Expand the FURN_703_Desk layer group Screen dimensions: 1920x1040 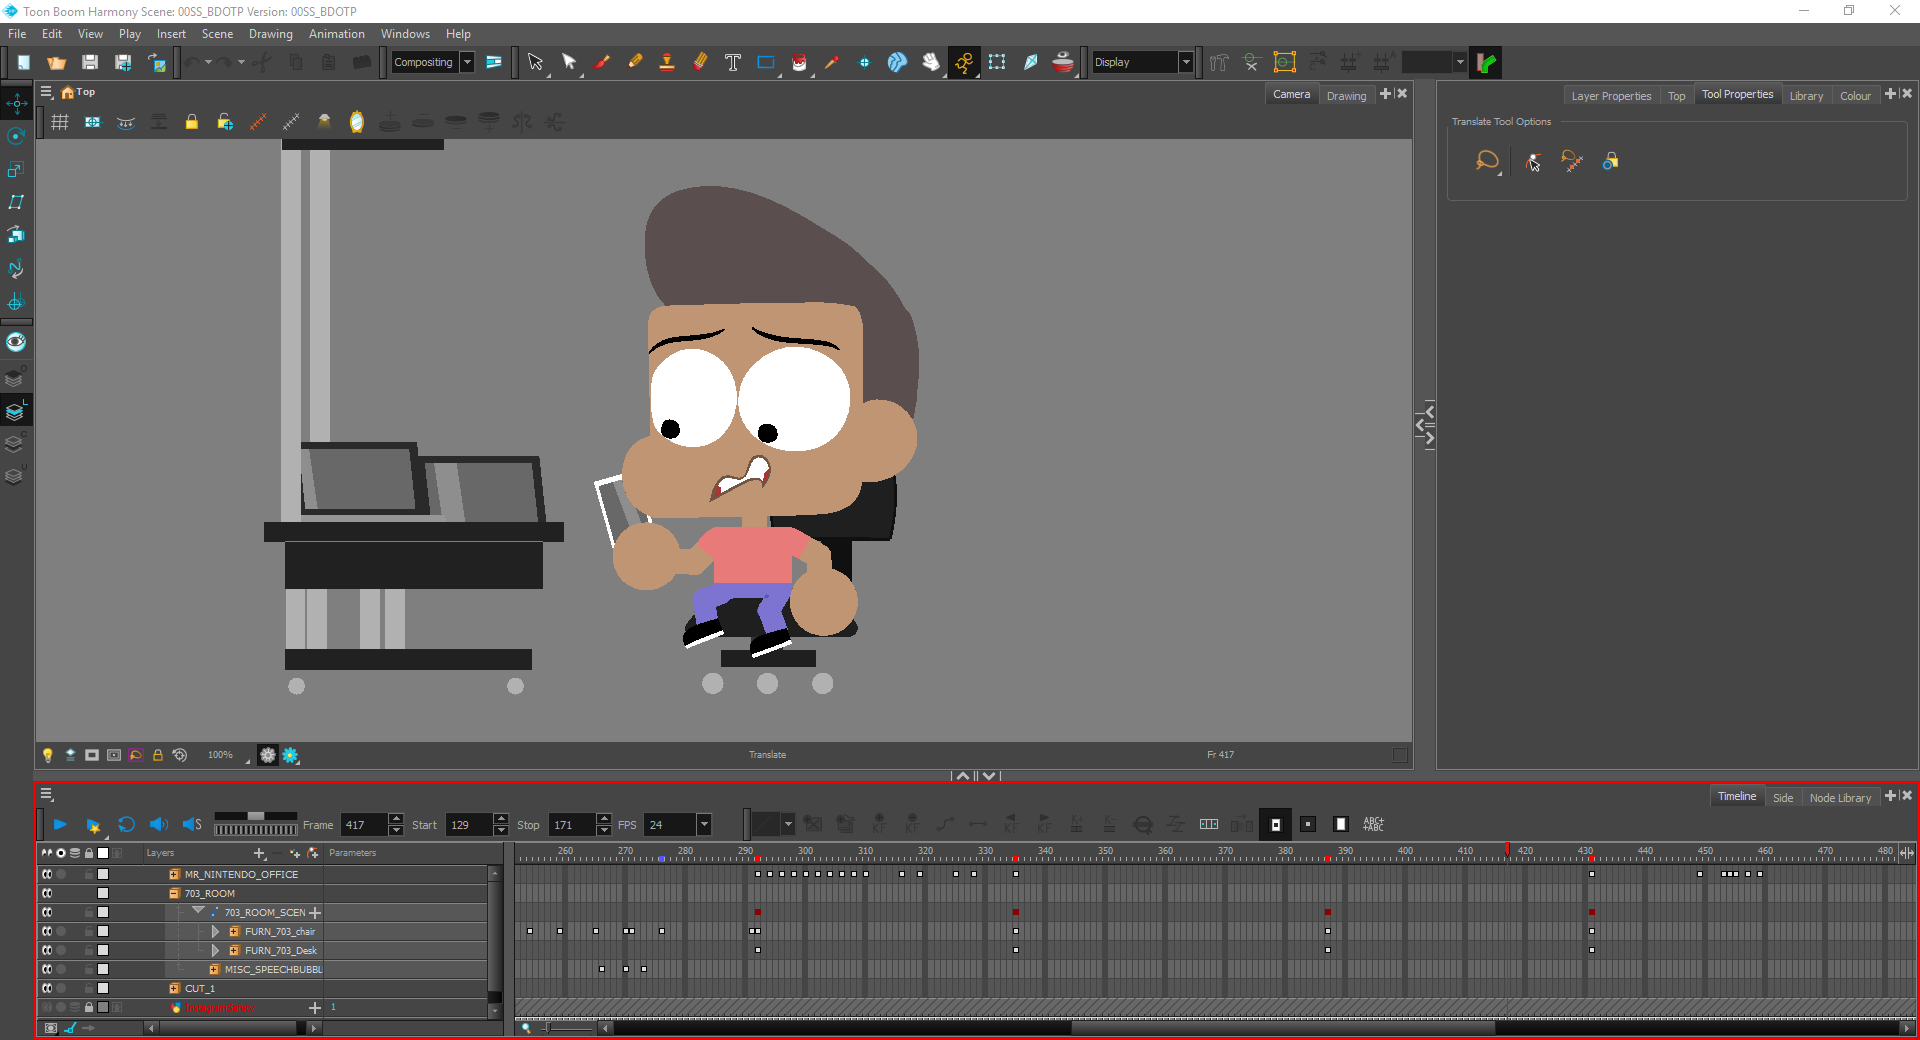tap(215, 950)
